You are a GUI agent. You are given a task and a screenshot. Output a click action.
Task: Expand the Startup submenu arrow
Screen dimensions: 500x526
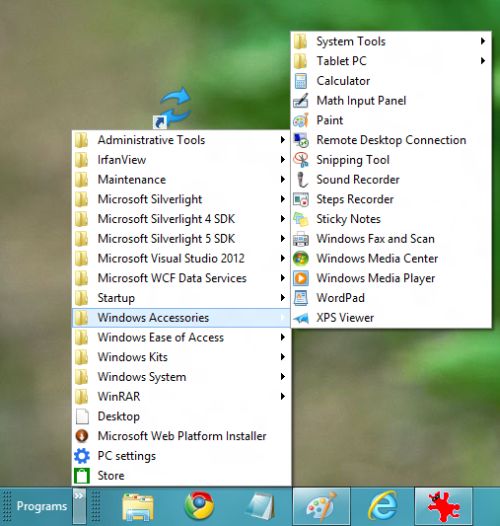[283, 298]
